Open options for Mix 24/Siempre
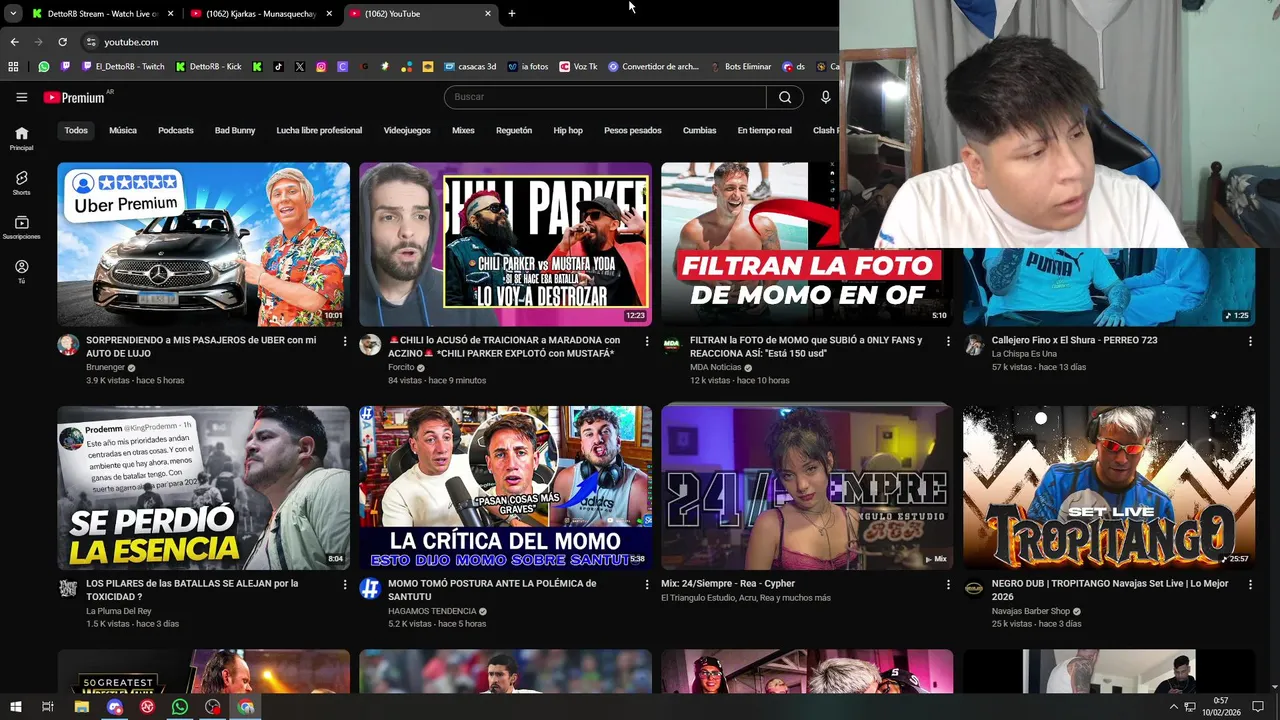1280x720 pixels. [x=949, y=584]
